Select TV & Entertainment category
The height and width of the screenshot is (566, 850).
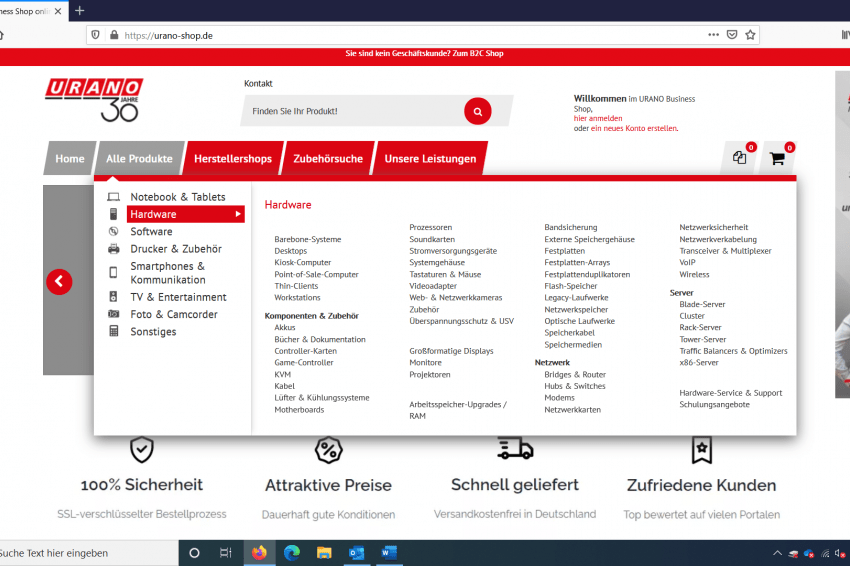[178, 297]
